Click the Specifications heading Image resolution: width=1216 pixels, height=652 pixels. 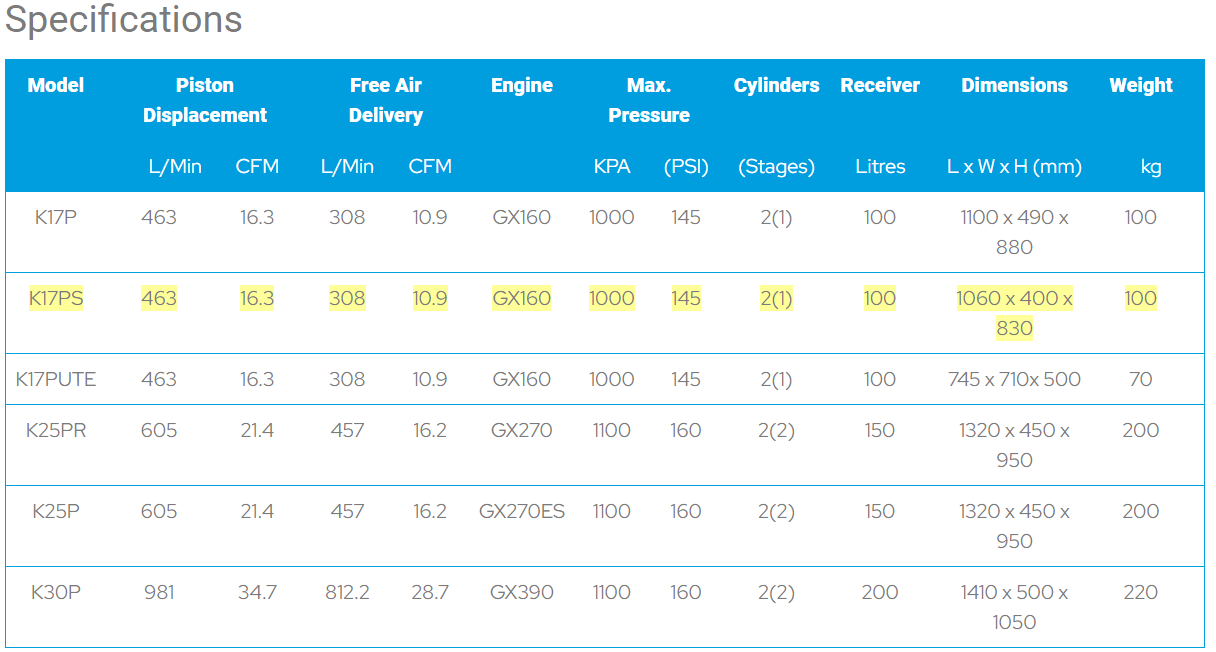click(x=124, y=20)
